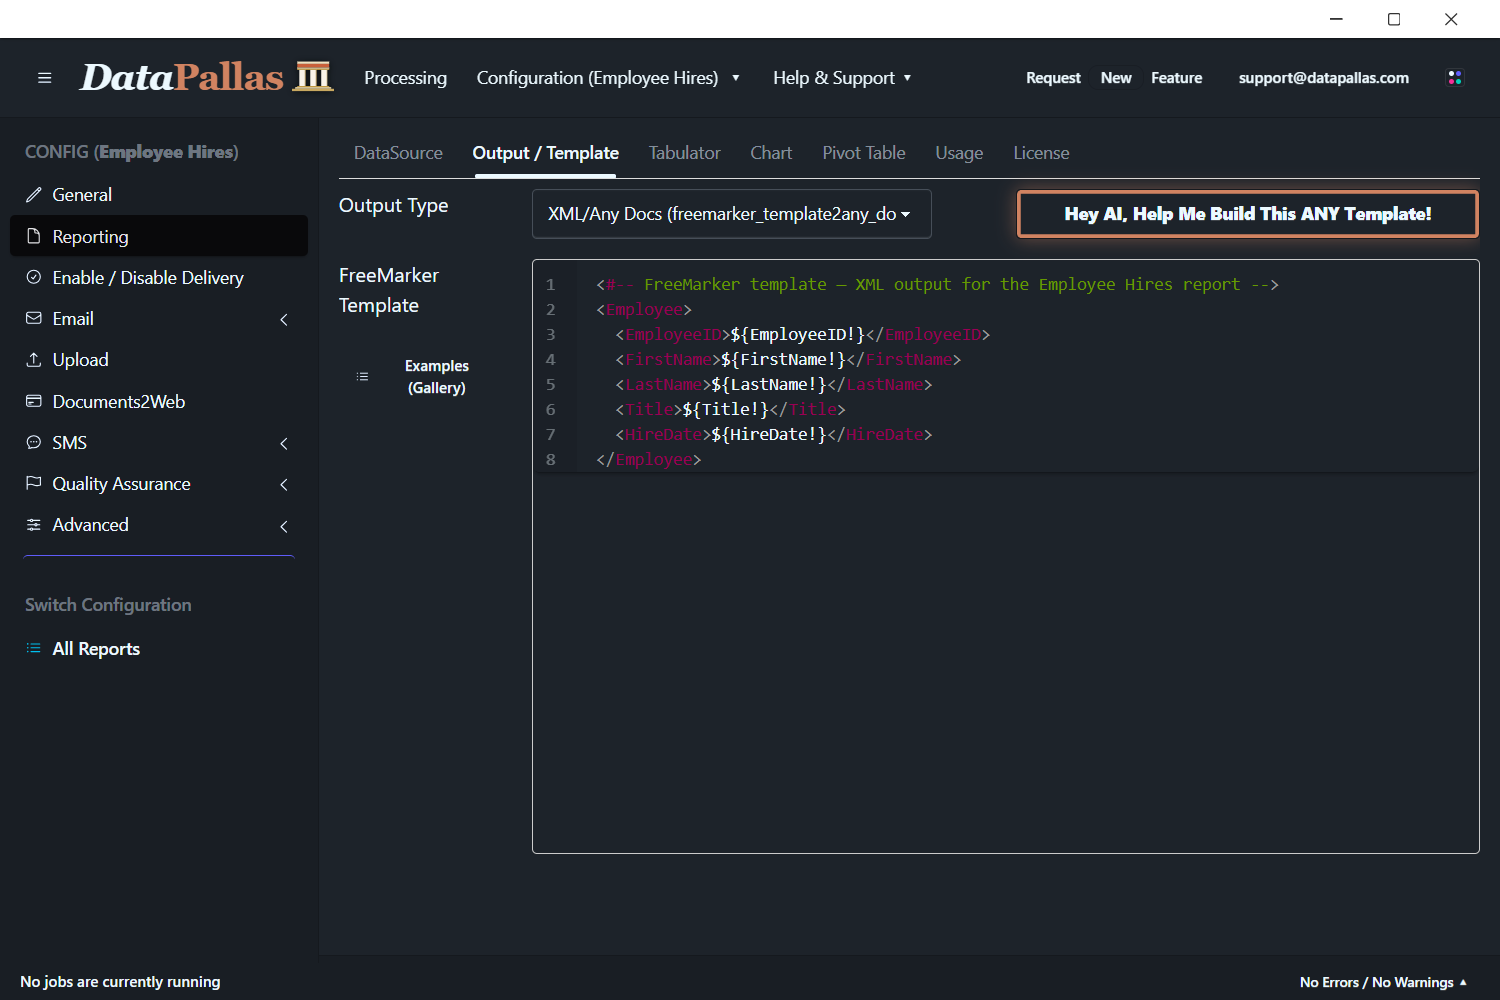Open the Pivot Table tab

tap(864, 153)
